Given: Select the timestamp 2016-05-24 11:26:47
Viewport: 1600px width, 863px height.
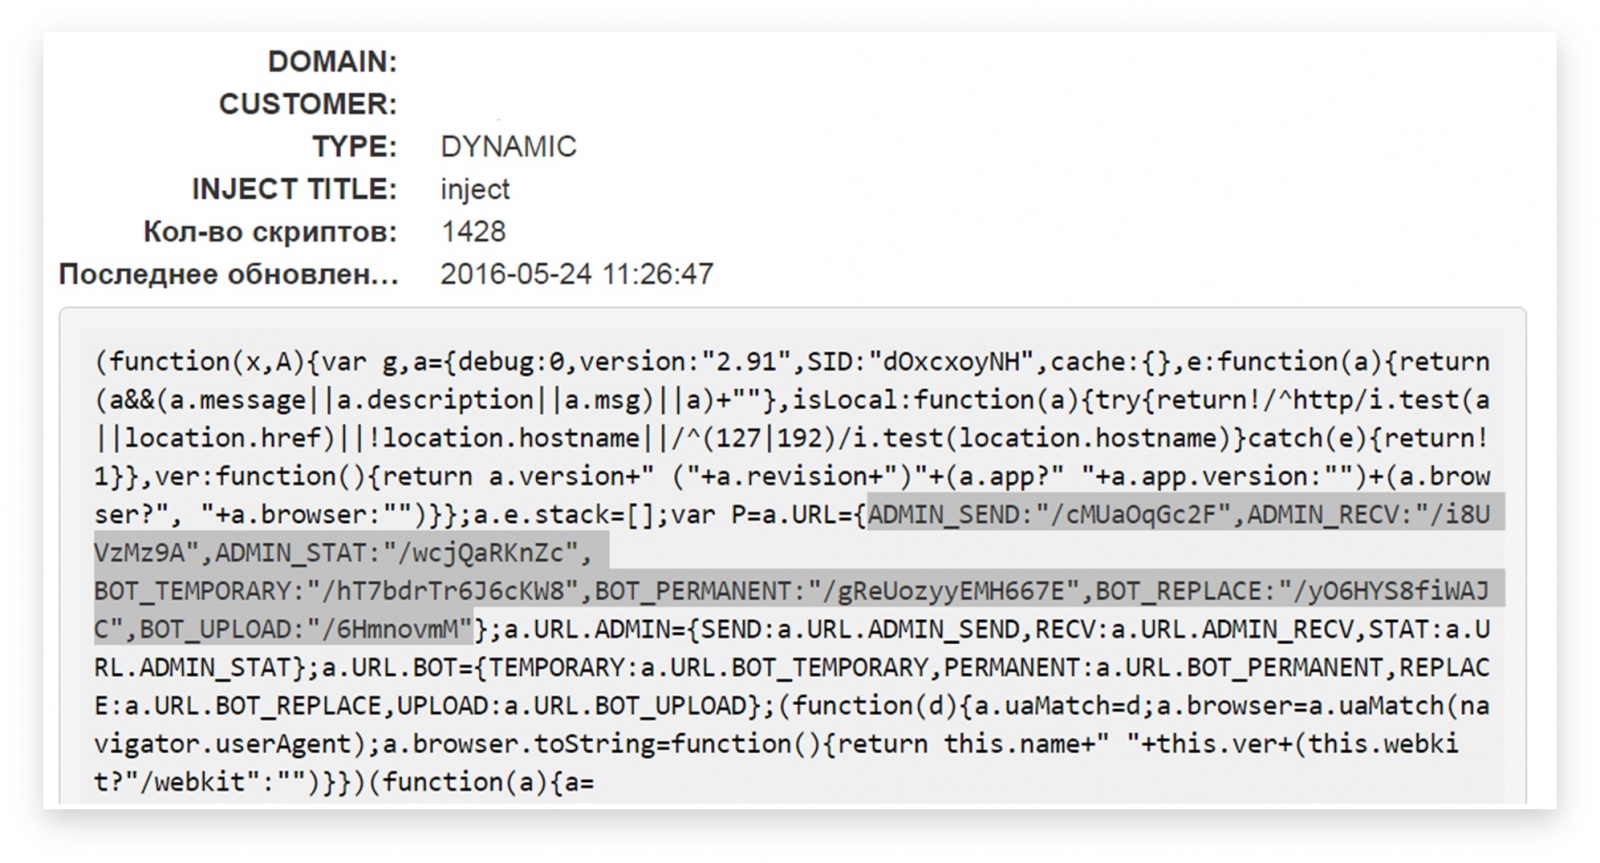Looking at the screenshot, I should (x=577, y=274).
